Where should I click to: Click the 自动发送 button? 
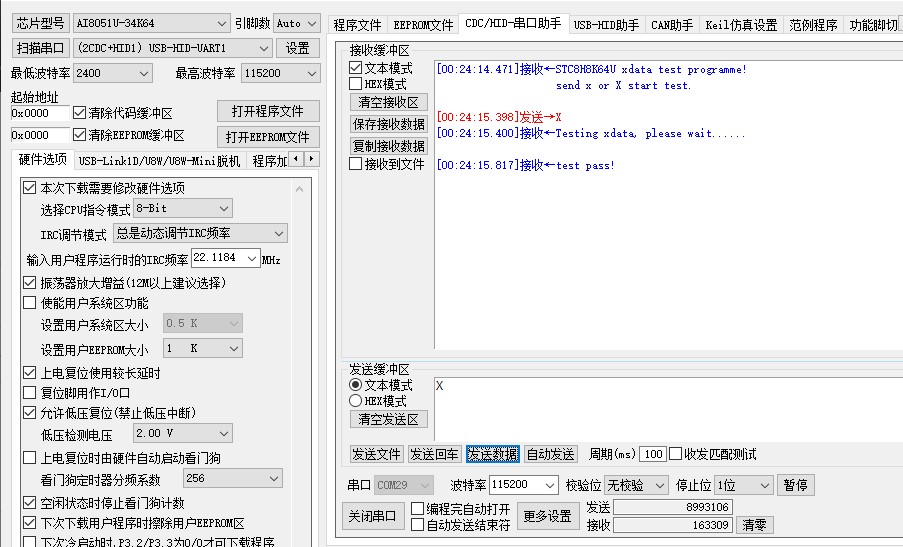pos(551,454)
